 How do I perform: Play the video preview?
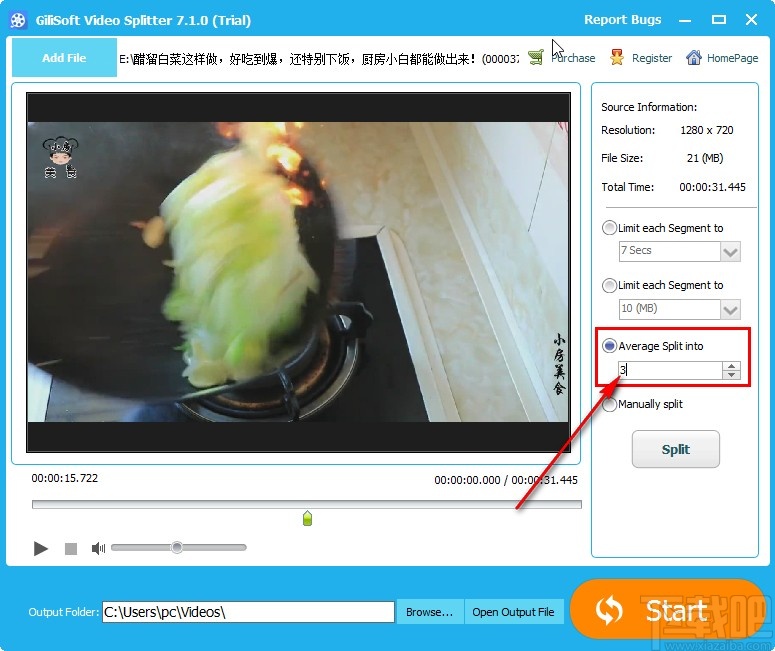(41, 548)
